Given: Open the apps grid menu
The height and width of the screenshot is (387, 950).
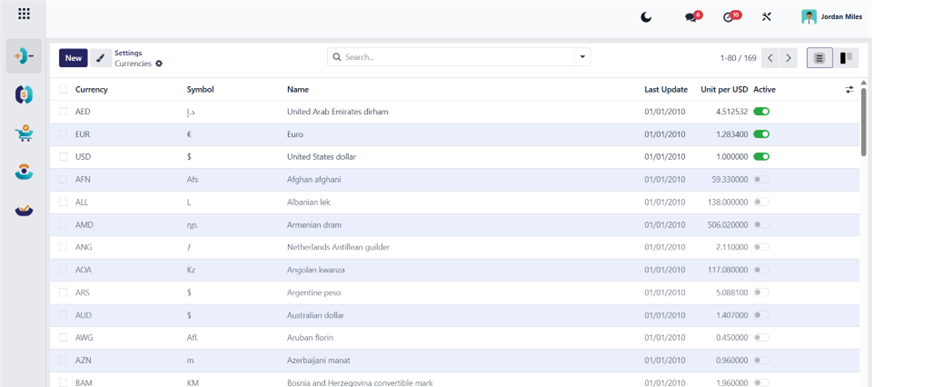Looking at the screenshot, I should pos(24,14).
